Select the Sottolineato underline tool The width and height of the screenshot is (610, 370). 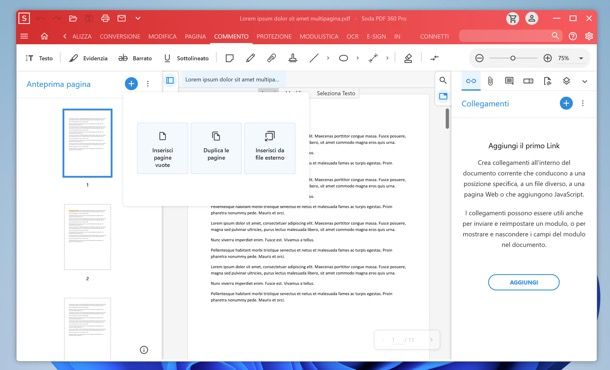[186, 58]
